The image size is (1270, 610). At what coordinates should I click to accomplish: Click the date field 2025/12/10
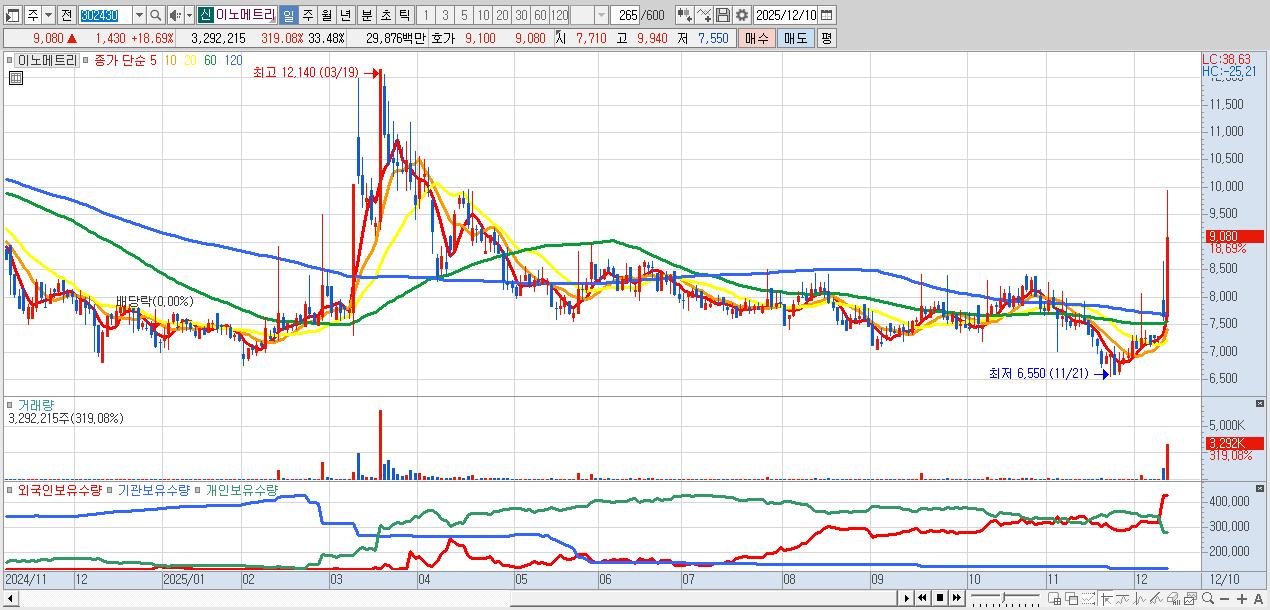click(786, 15)
